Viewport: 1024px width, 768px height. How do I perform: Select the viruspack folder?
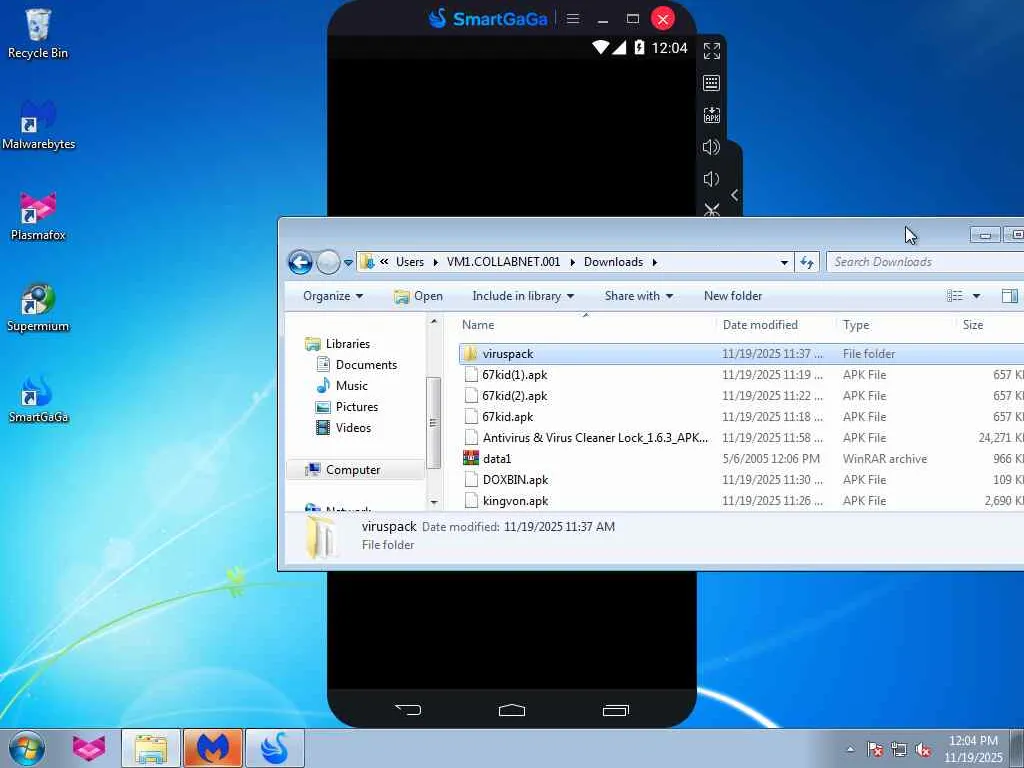pyautogui.click(x=741, y=353)
